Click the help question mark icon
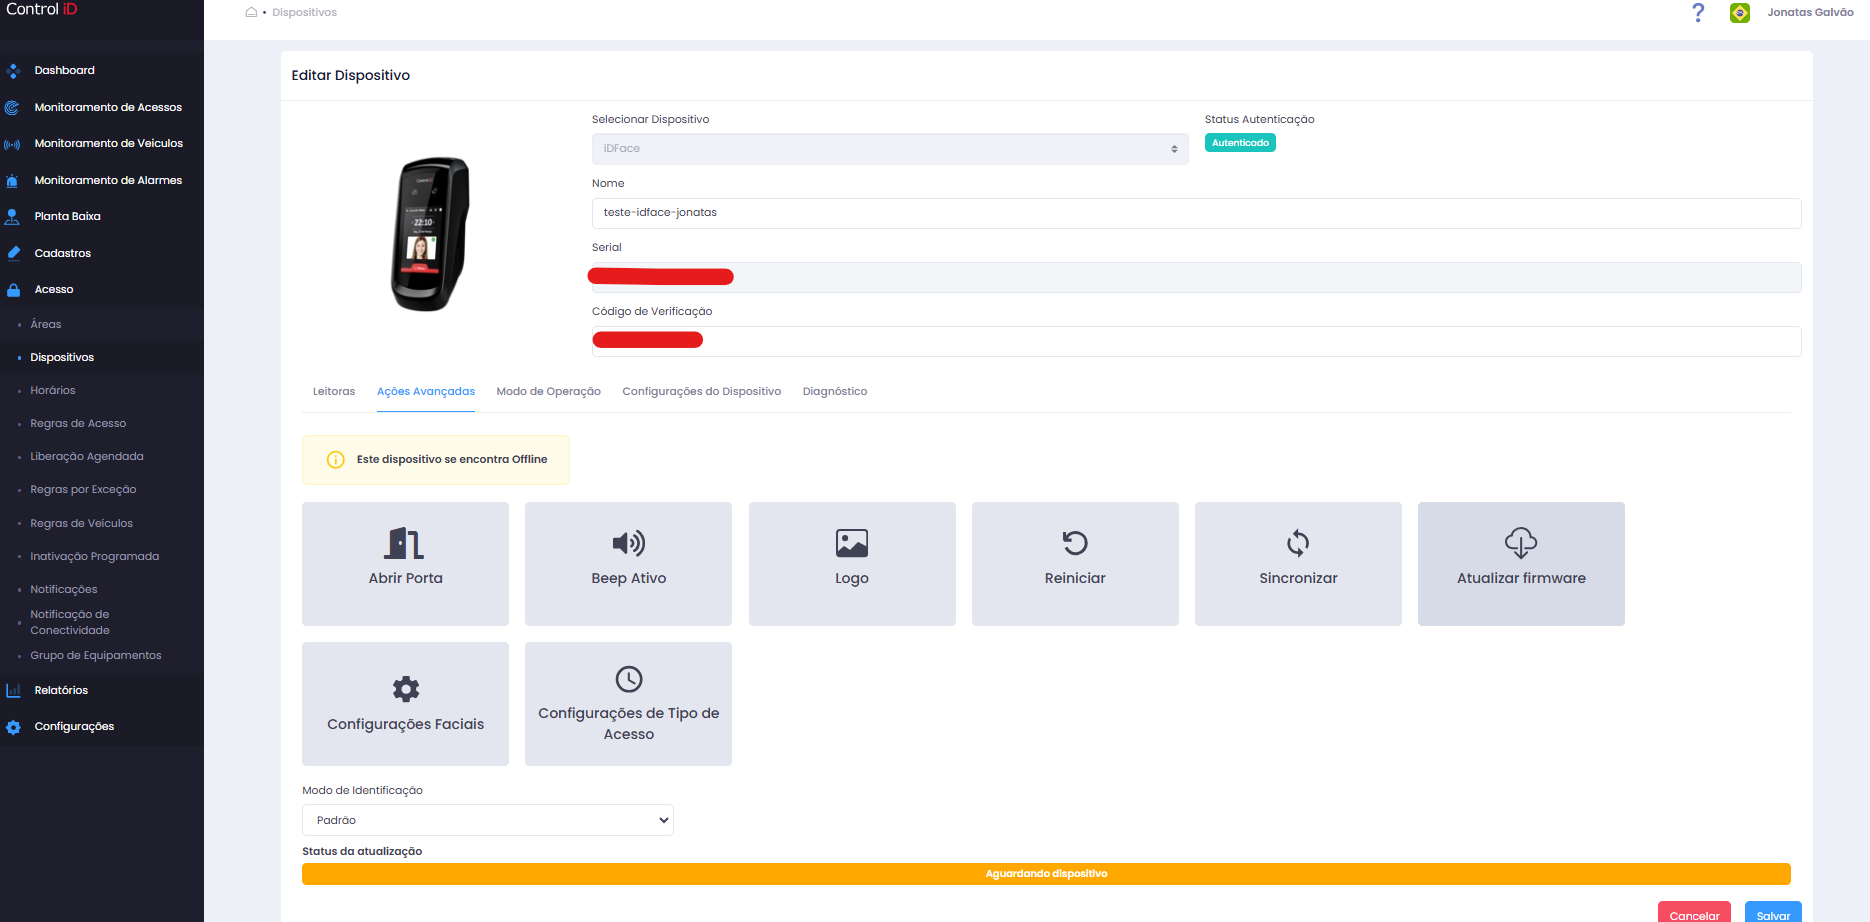The height and width of the screenshot is (922, 1870). pyautogui.click(x=1698, y=13)
